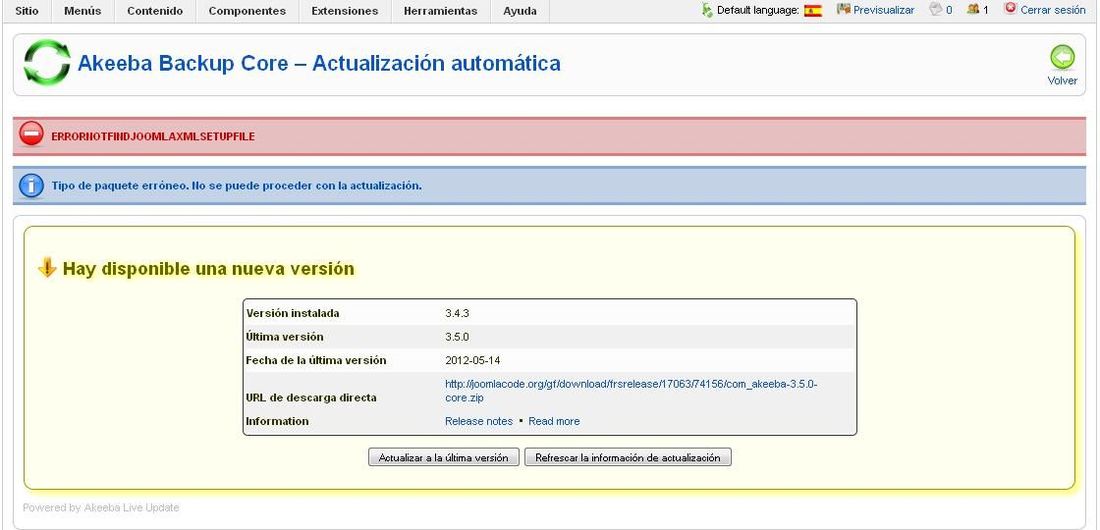Click the Previsualizar link
1100x530 pixels.
coord(884,11)
